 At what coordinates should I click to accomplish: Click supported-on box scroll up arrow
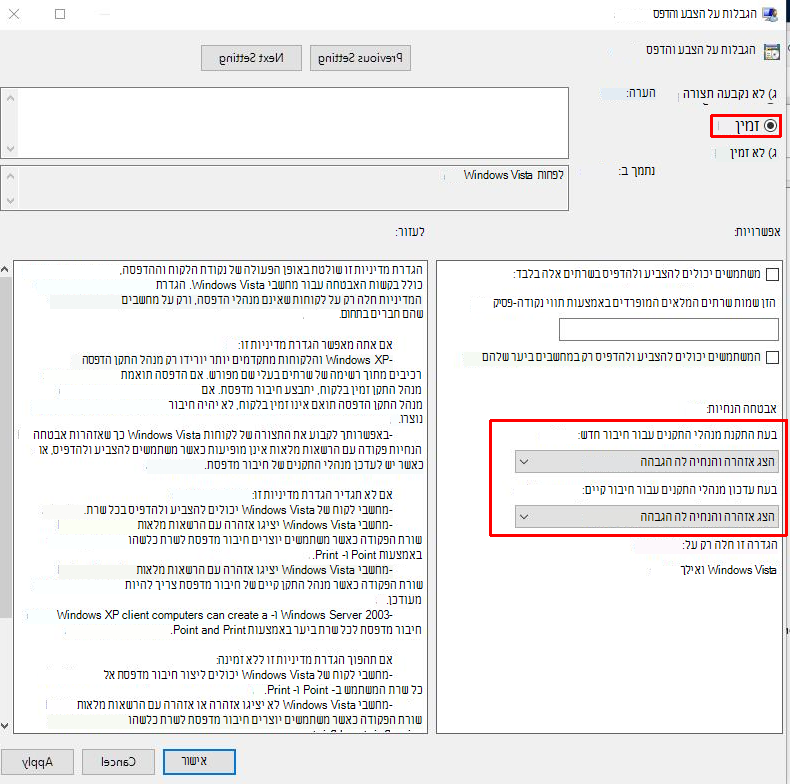10,176
